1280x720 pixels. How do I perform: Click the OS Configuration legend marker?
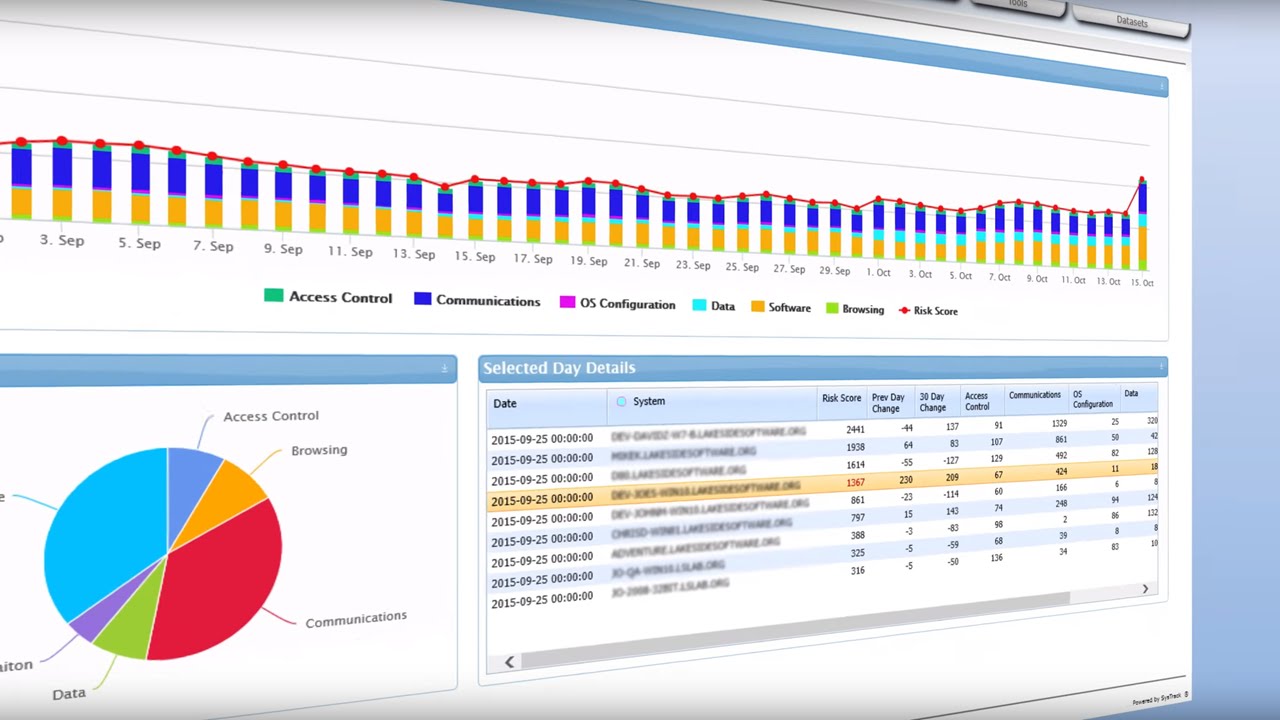567,302
